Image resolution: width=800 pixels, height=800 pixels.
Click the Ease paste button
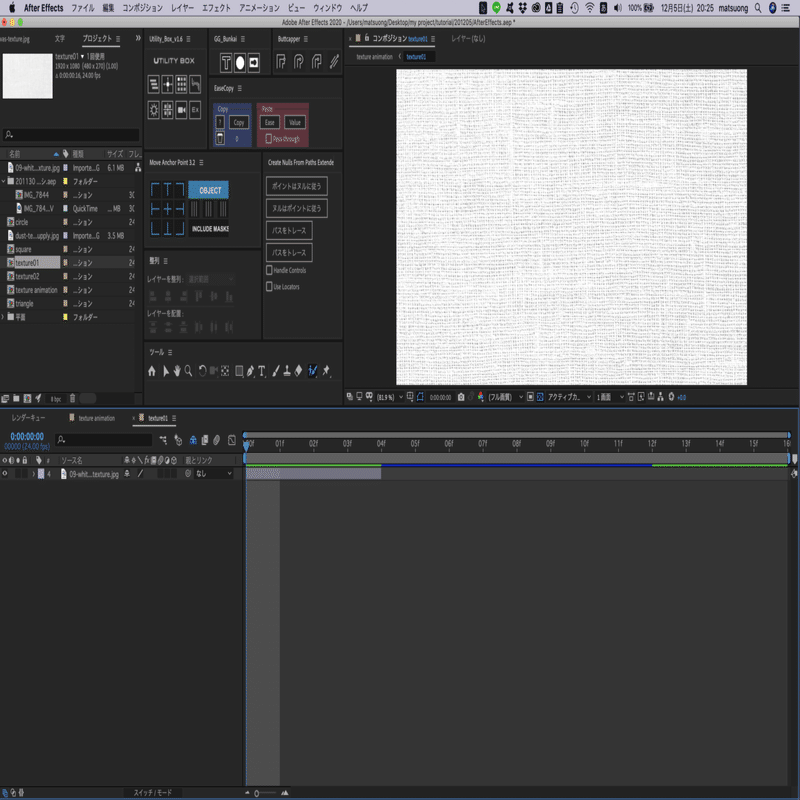(269, 122)
